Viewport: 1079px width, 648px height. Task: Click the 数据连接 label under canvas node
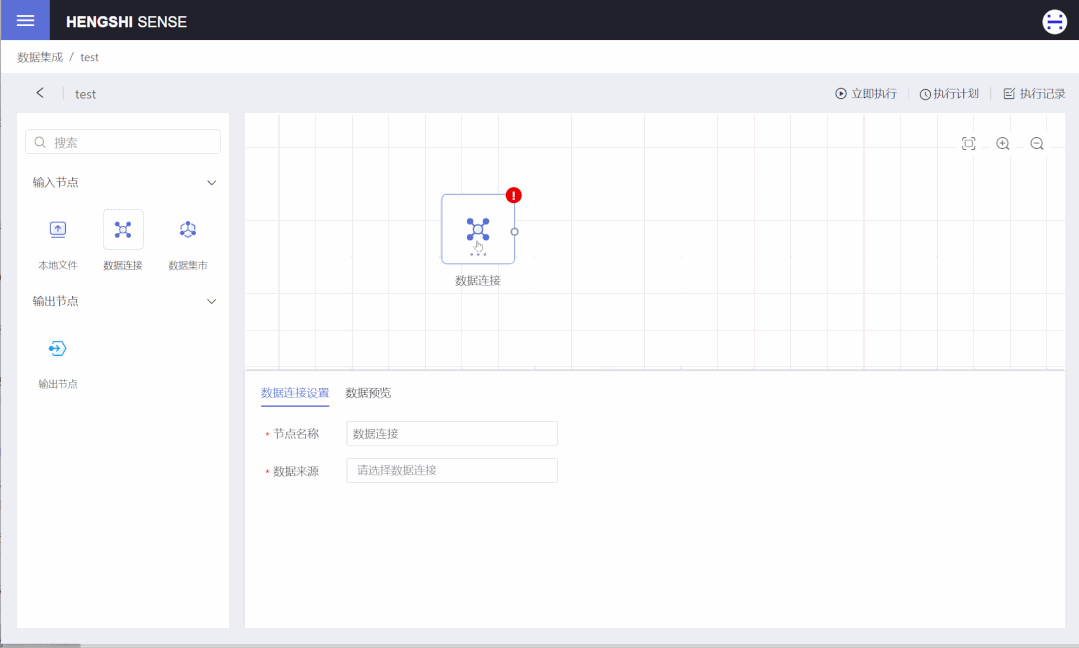point(478,281)
